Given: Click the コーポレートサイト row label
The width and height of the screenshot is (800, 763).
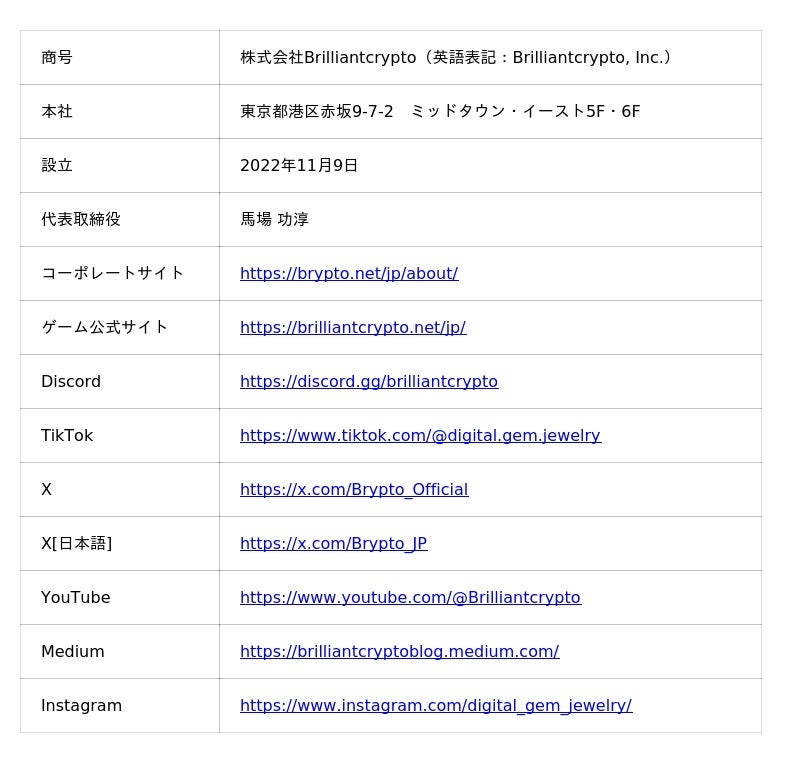Looking at the screenshot, I should click(113, 273).
